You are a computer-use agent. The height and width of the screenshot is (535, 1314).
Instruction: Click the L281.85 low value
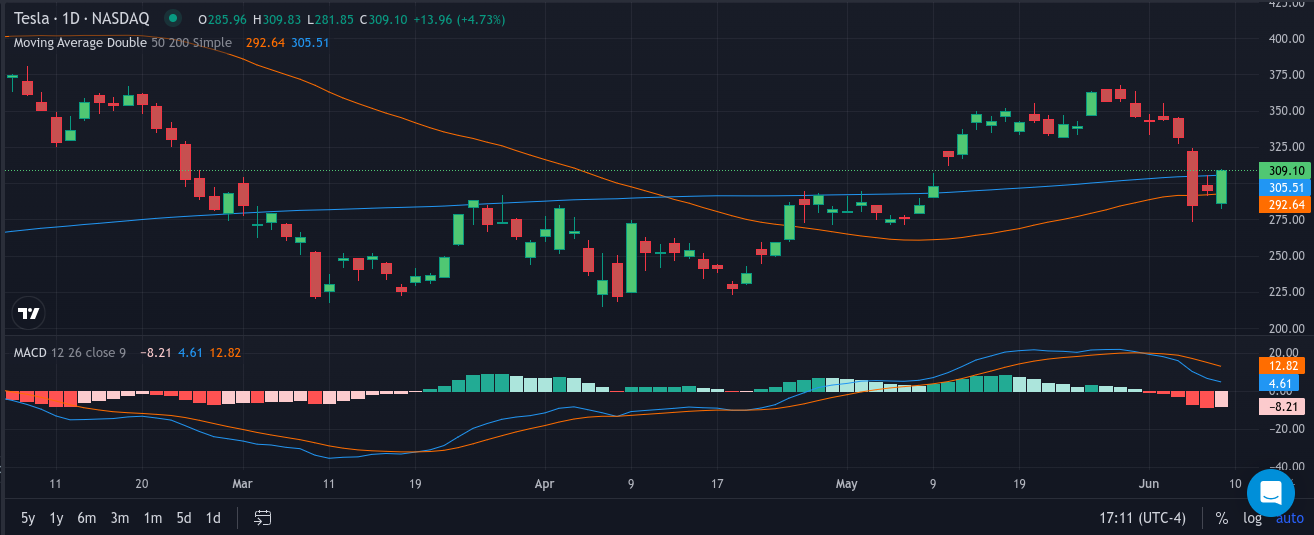click(331, 19)
